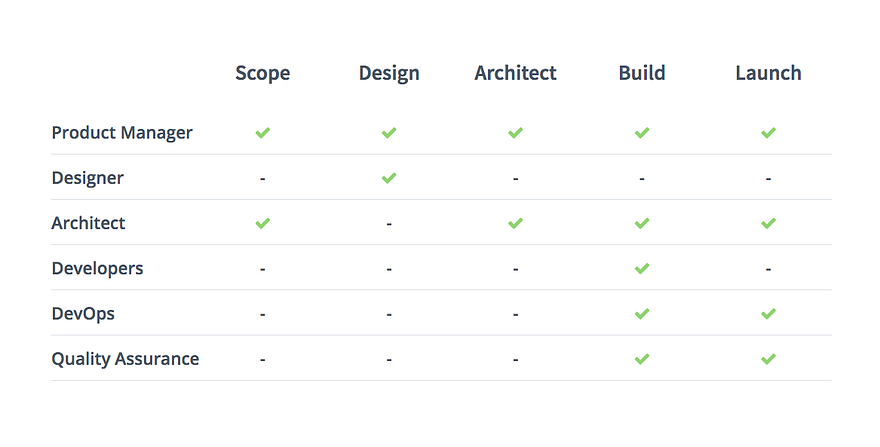
Task: Click Architect's Scope checkmark
Action: click(x=262, y=223)
